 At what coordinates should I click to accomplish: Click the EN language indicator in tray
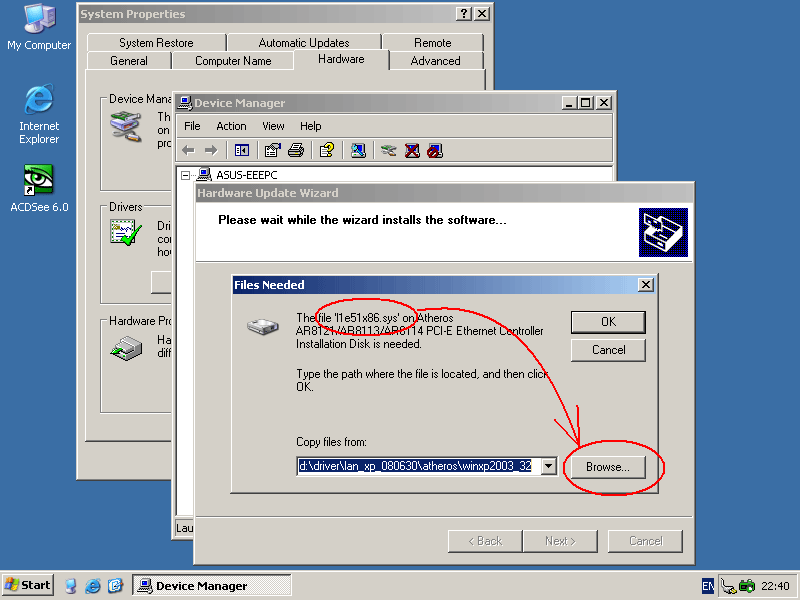point(708,586)
